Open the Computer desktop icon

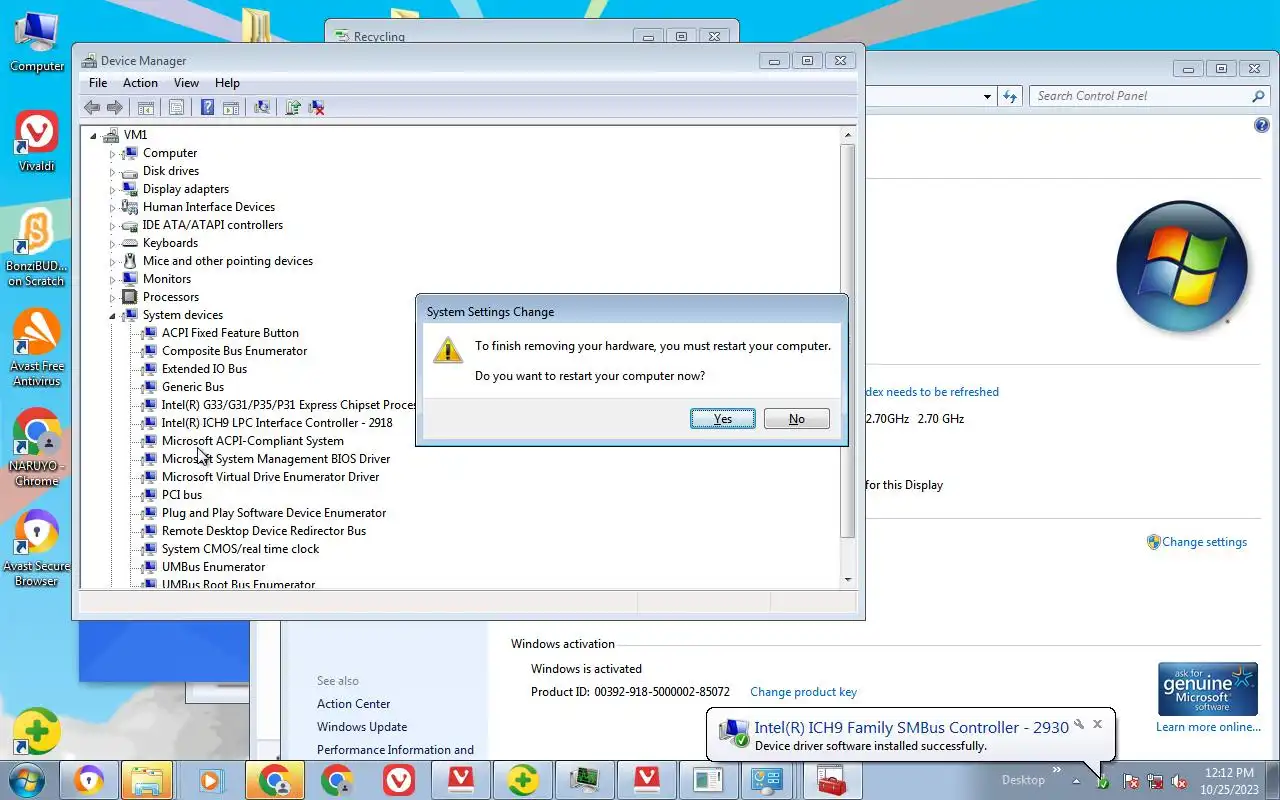(37, 42)
